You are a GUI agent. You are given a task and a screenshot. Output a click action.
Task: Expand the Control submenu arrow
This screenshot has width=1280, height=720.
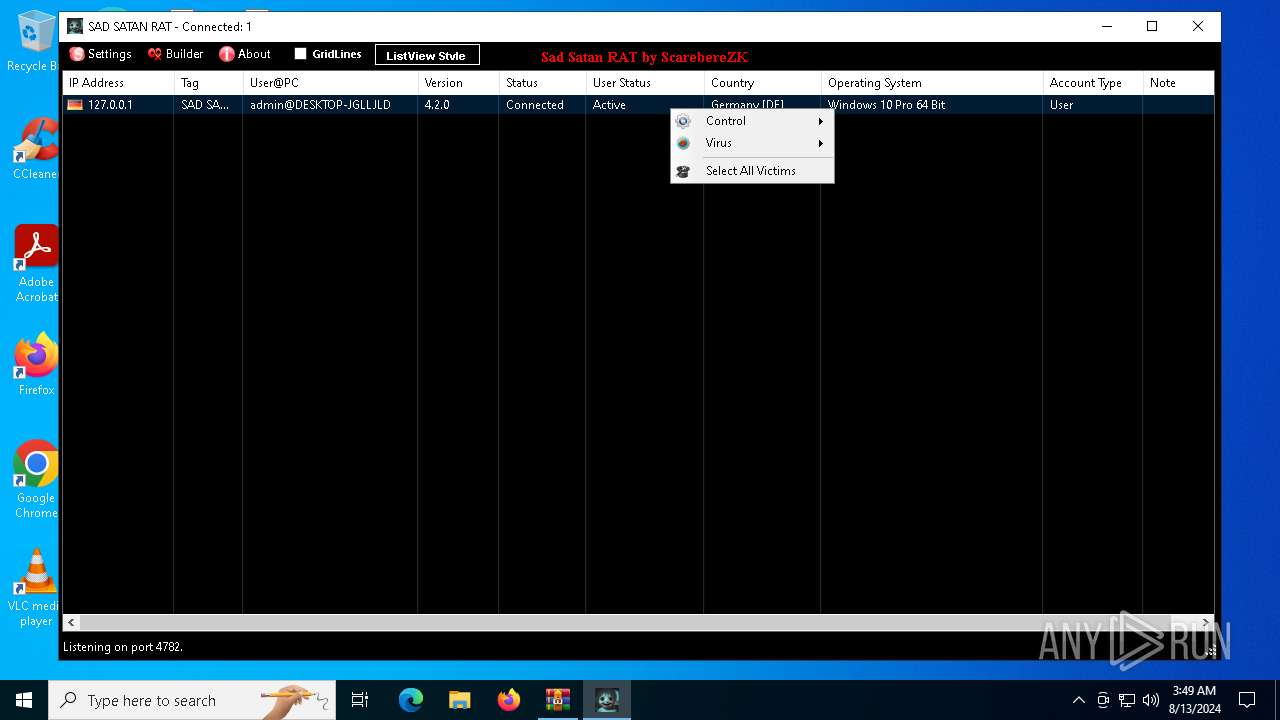[821, 121]
